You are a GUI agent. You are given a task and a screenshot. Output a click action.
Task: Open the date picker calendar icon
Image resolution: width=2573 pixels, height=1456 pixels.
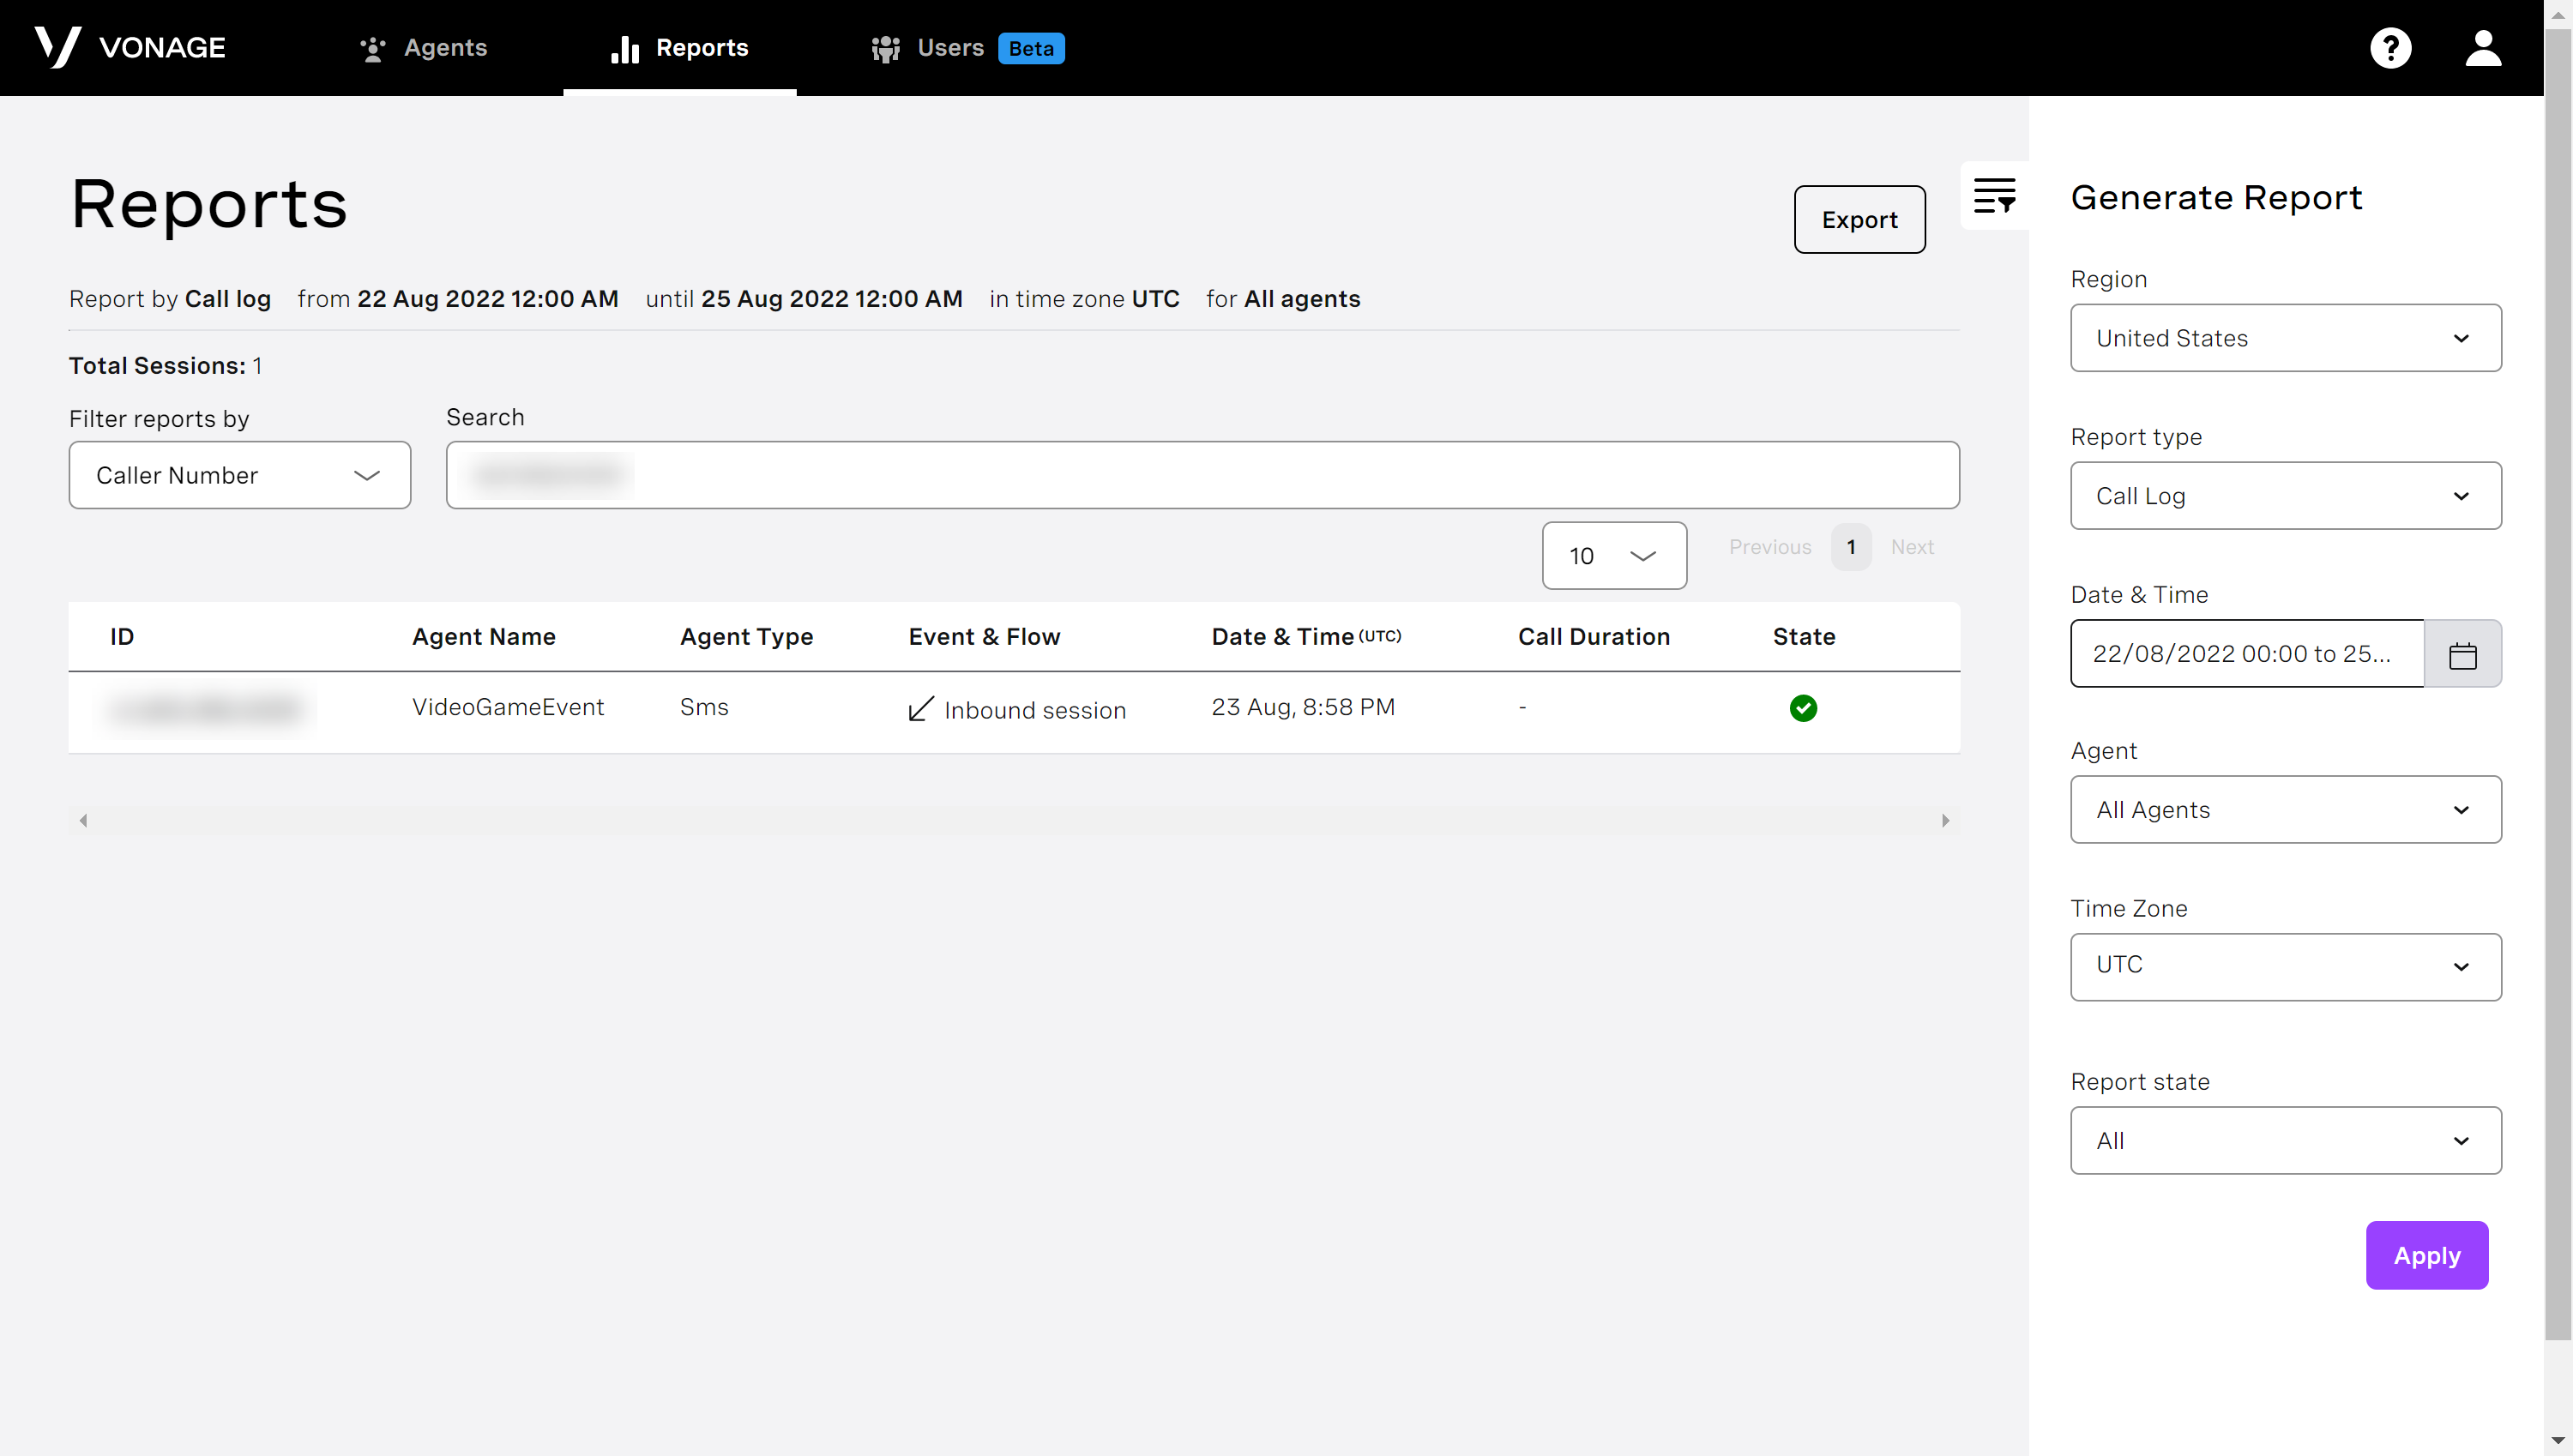coord(2462,655)
